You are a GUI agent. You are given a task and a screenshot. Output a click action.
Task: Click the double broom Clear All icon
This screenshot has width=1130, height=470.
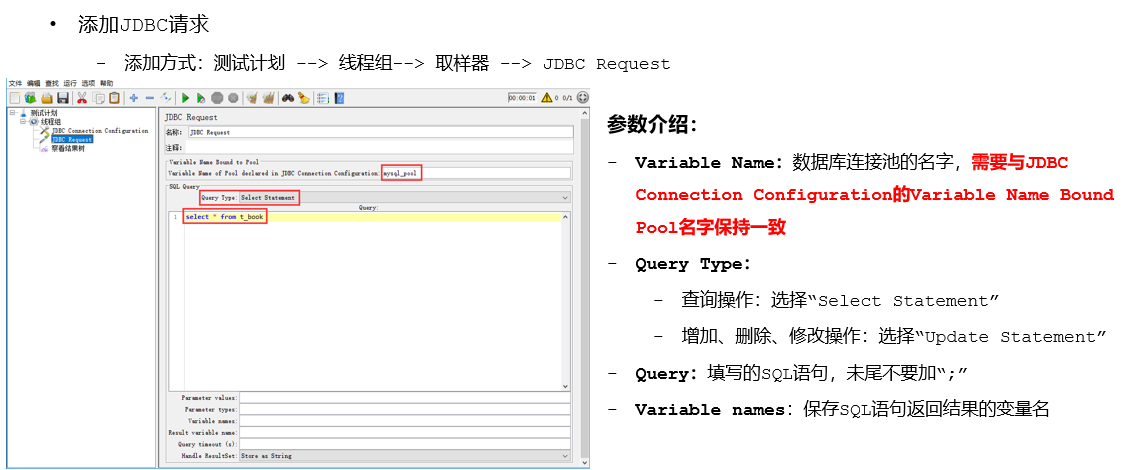point(268,98)
